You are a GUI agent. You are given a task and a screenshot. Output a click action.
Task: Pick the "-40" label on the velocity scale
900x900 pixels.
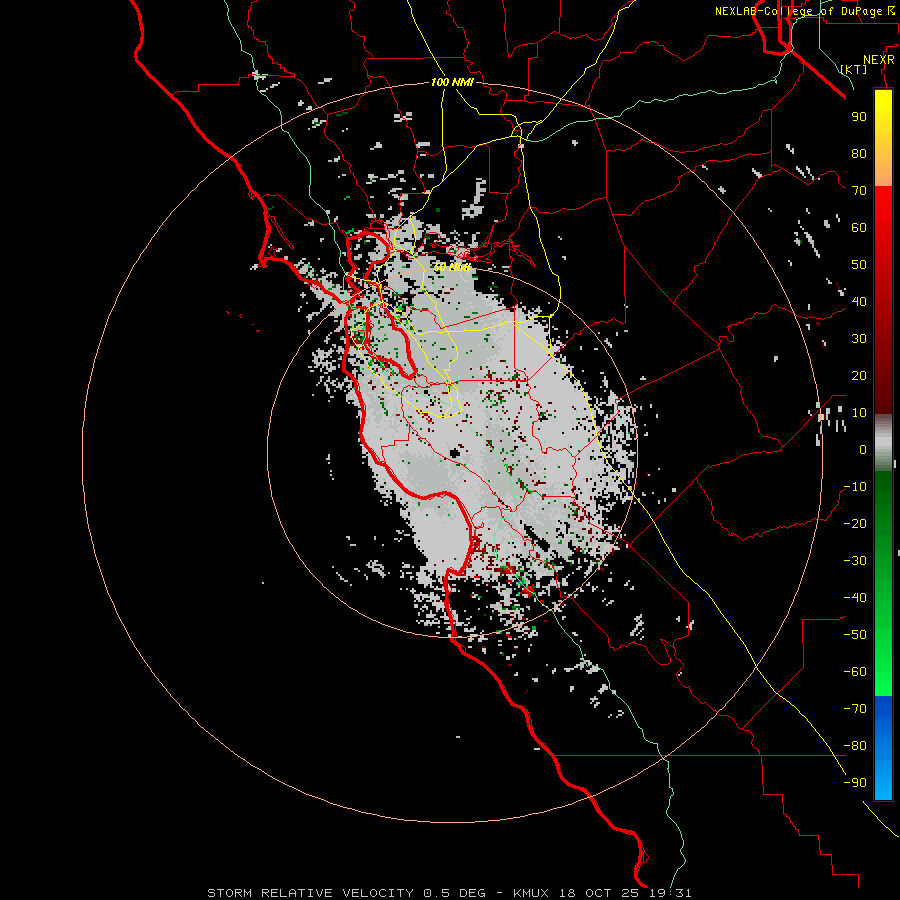click(855, 598)
